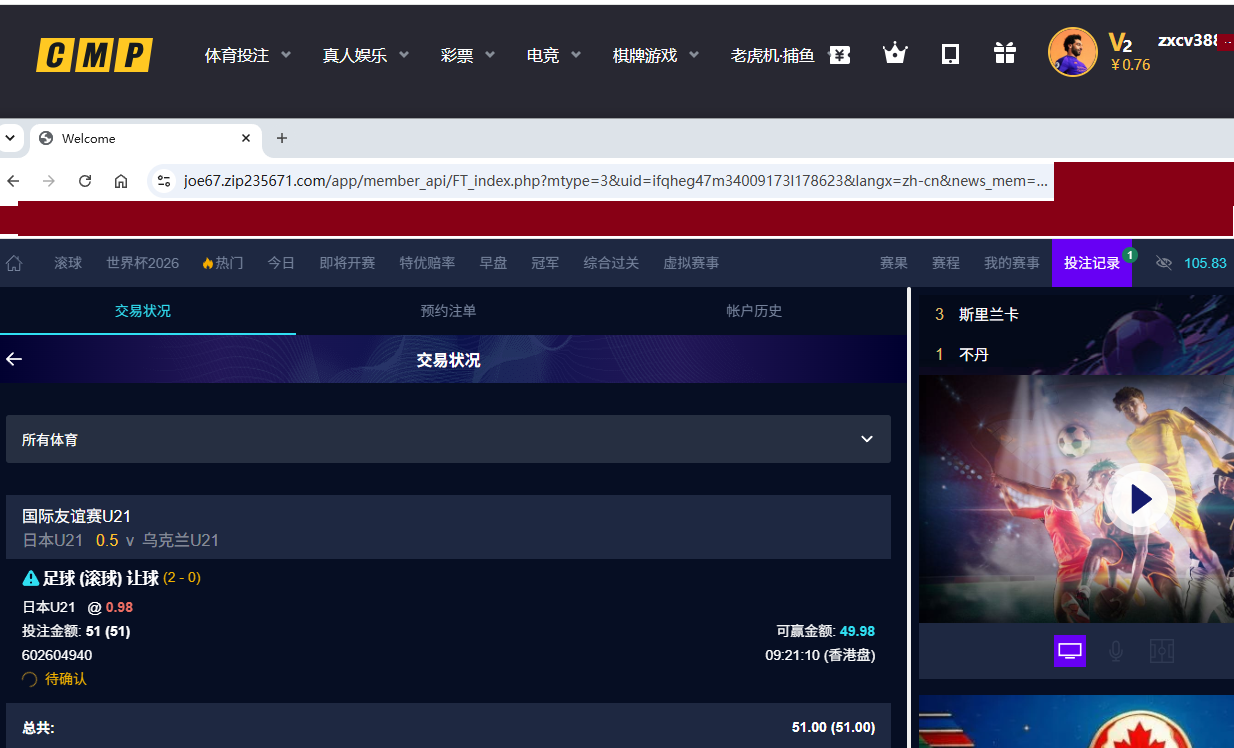Expand the 真人娱乐 dropdown menu
Viewport: 1234px width, 748px height.
click(x=366, y=55)
